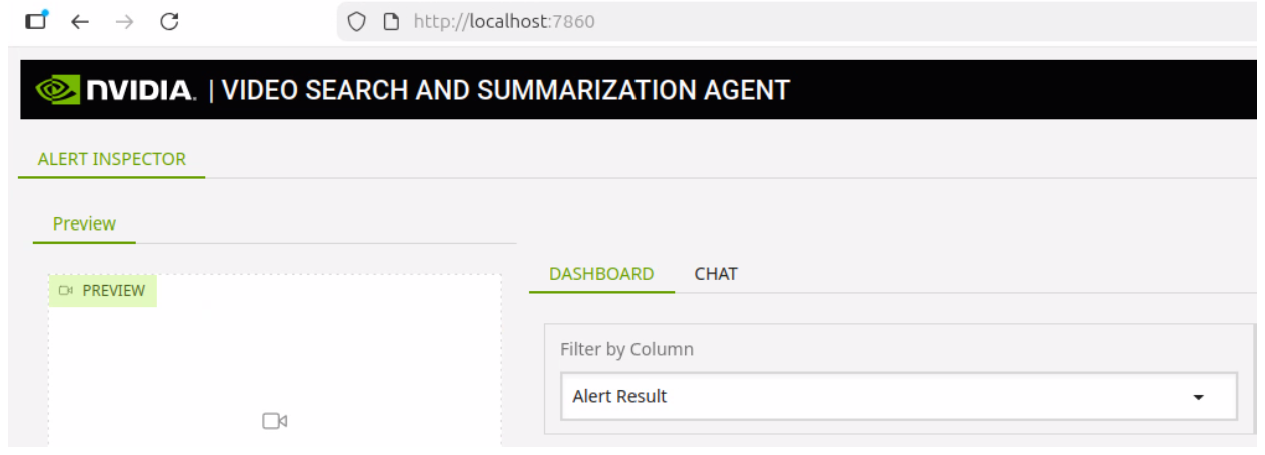This screenshot has width=1265, height=455.
Task: Click the Filter by Column label
Action: [627, 349]
